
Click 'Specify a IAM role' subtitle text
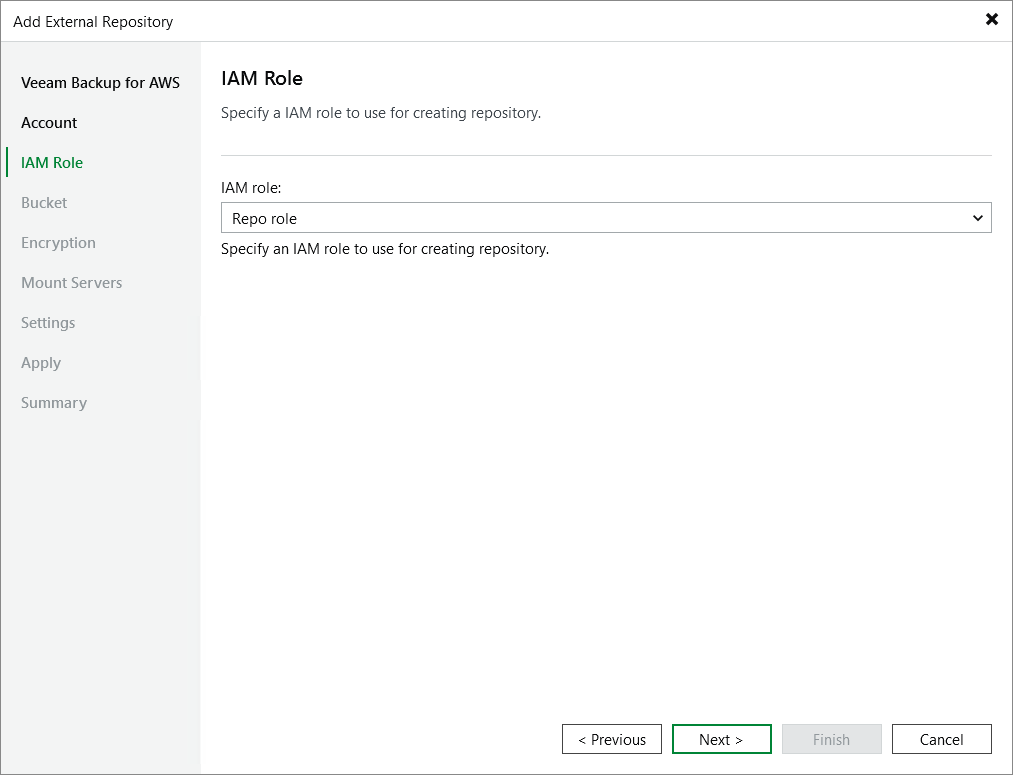(x=381, y=113)
